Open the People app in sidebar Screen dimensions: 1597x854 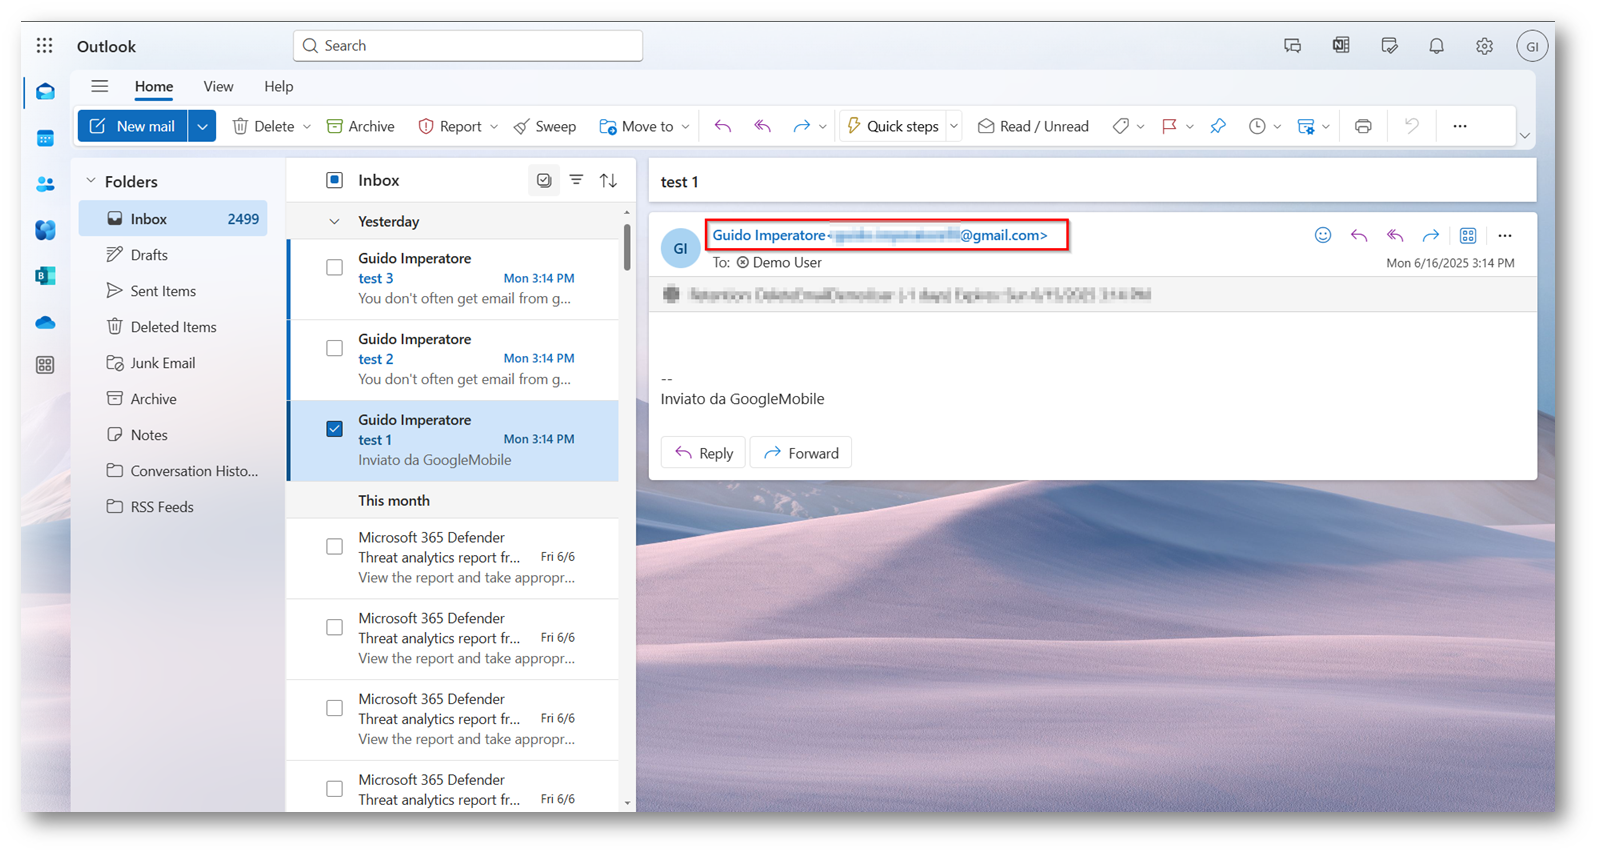click(x=45, y=184)
